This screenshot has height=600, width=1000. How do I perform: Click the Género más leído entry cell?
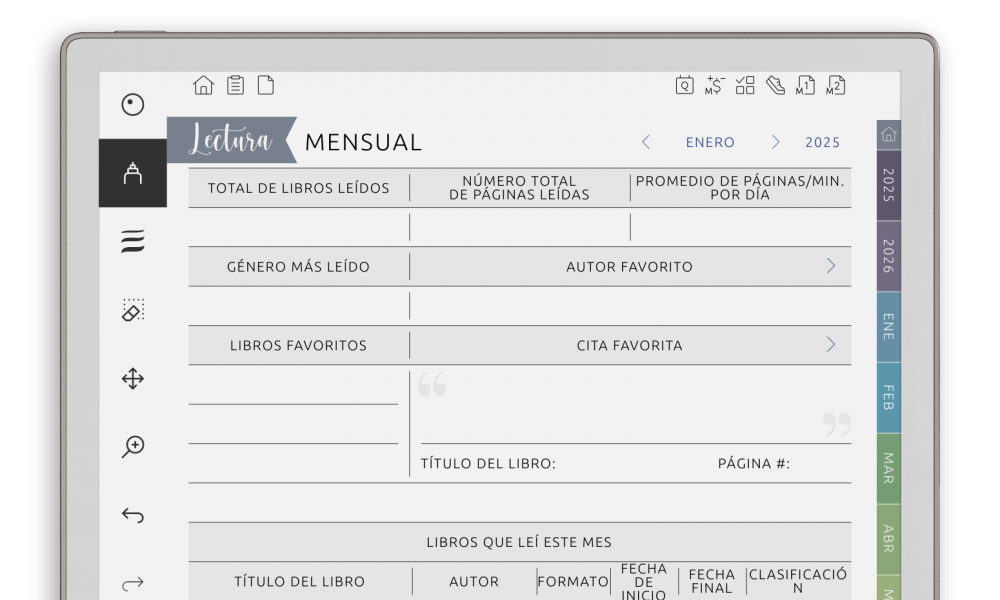point(298,306)
